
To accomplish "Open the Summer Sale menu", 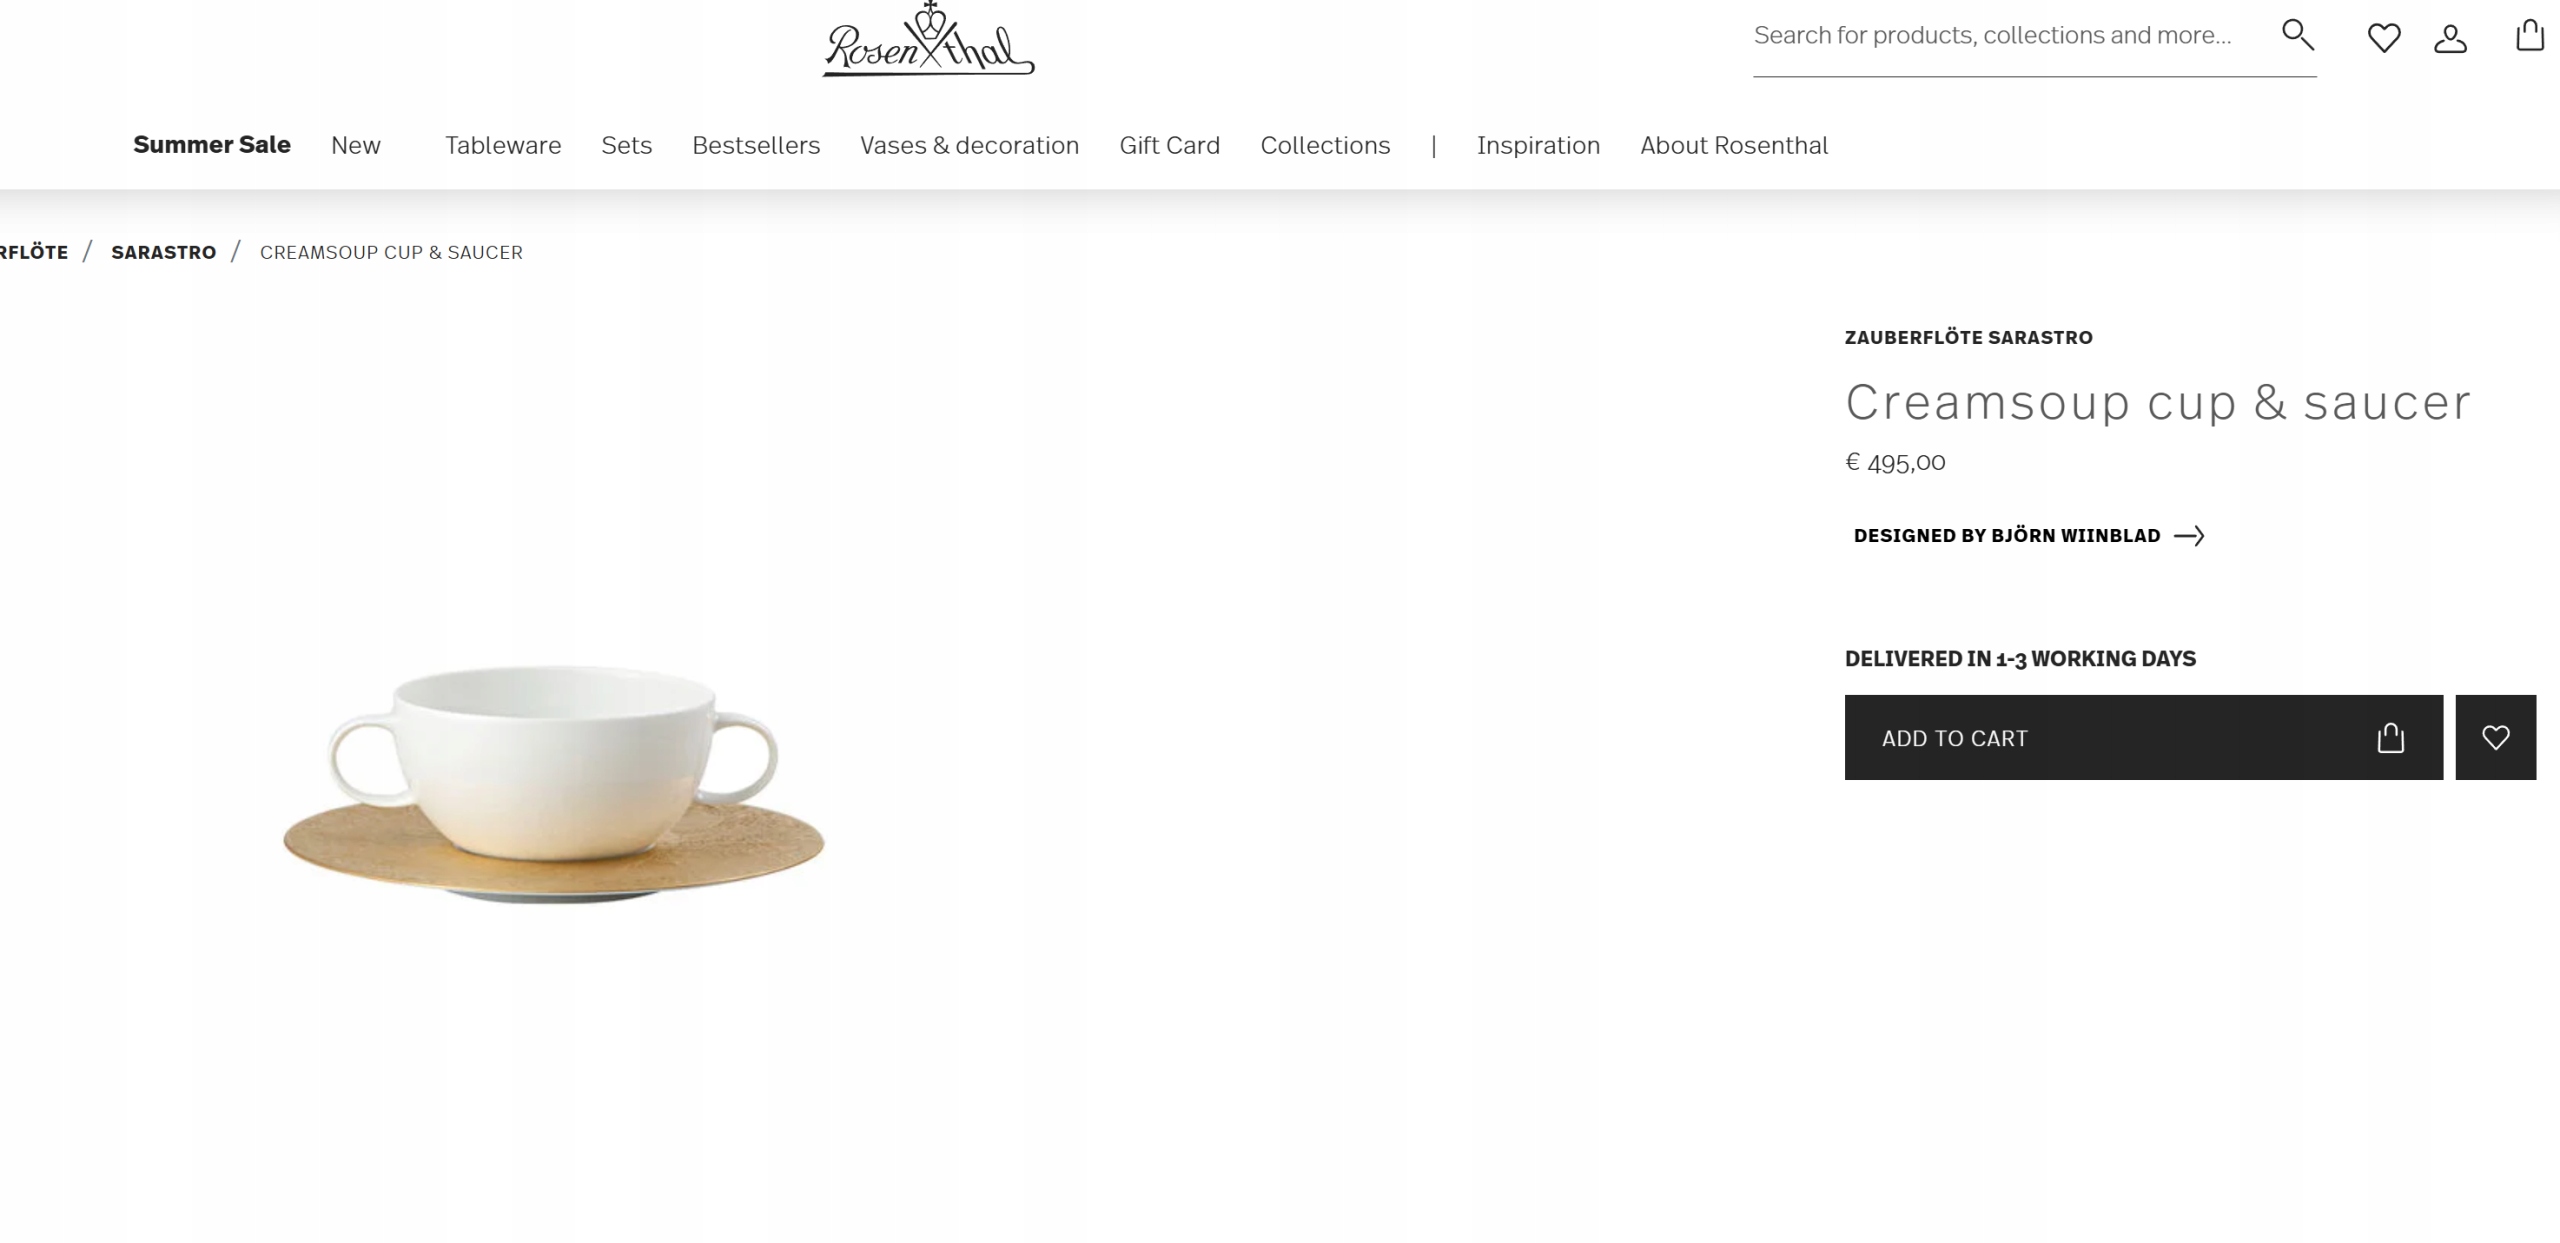I will click(212, 145).
